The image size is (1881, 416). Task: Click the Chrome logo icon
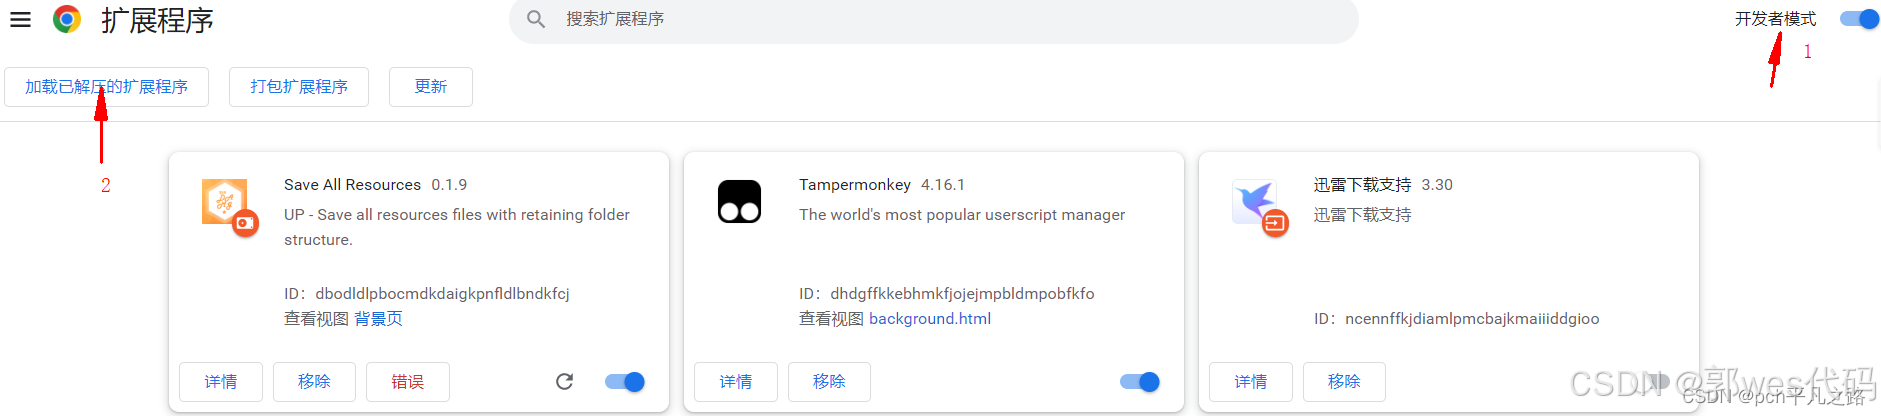(67, 19)
